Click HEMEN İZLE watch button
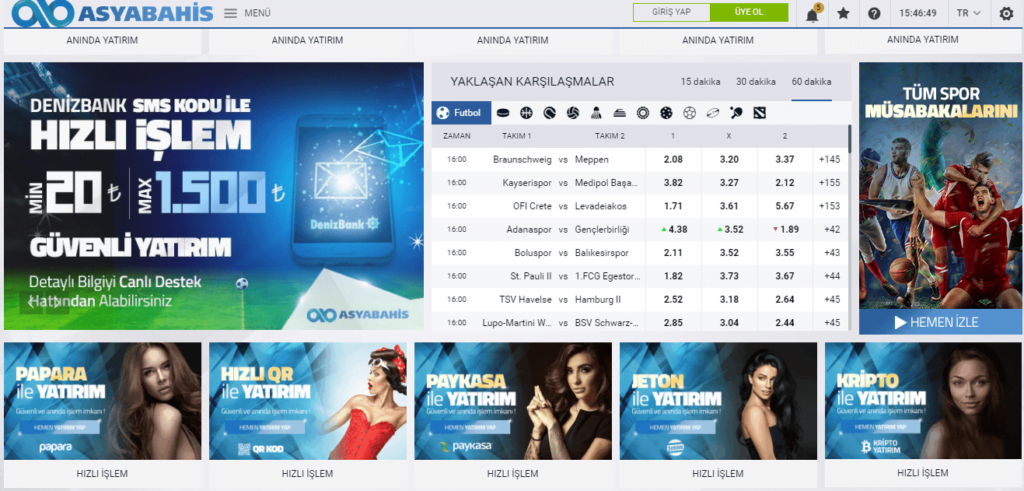The height and width of the screenshot is (491, 1024). (940, 322)
